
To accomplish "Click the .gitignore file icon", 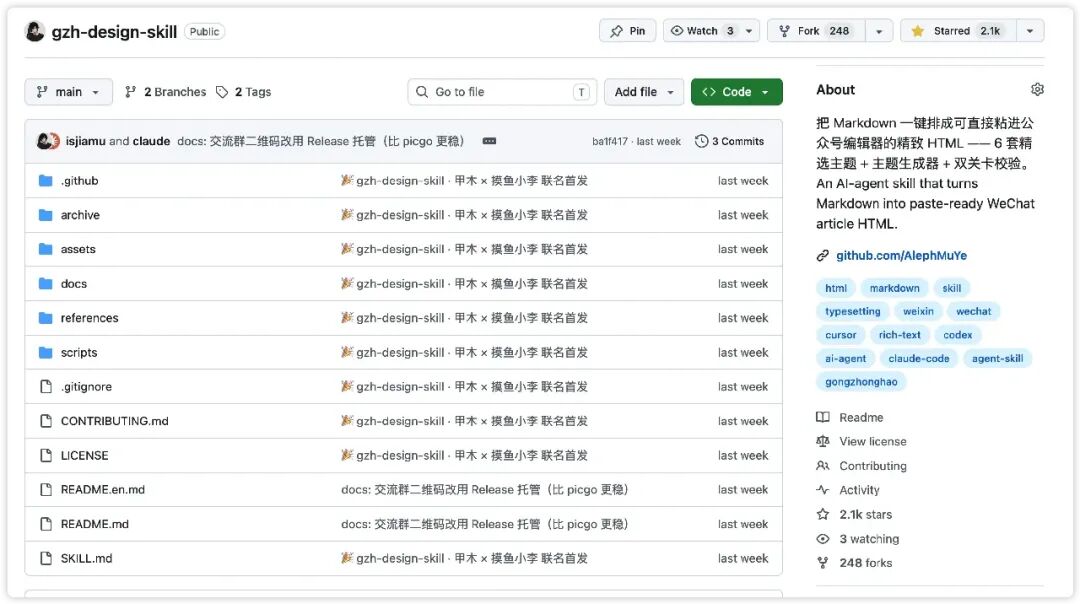I will pyautogui.click(x=45, y=386).
